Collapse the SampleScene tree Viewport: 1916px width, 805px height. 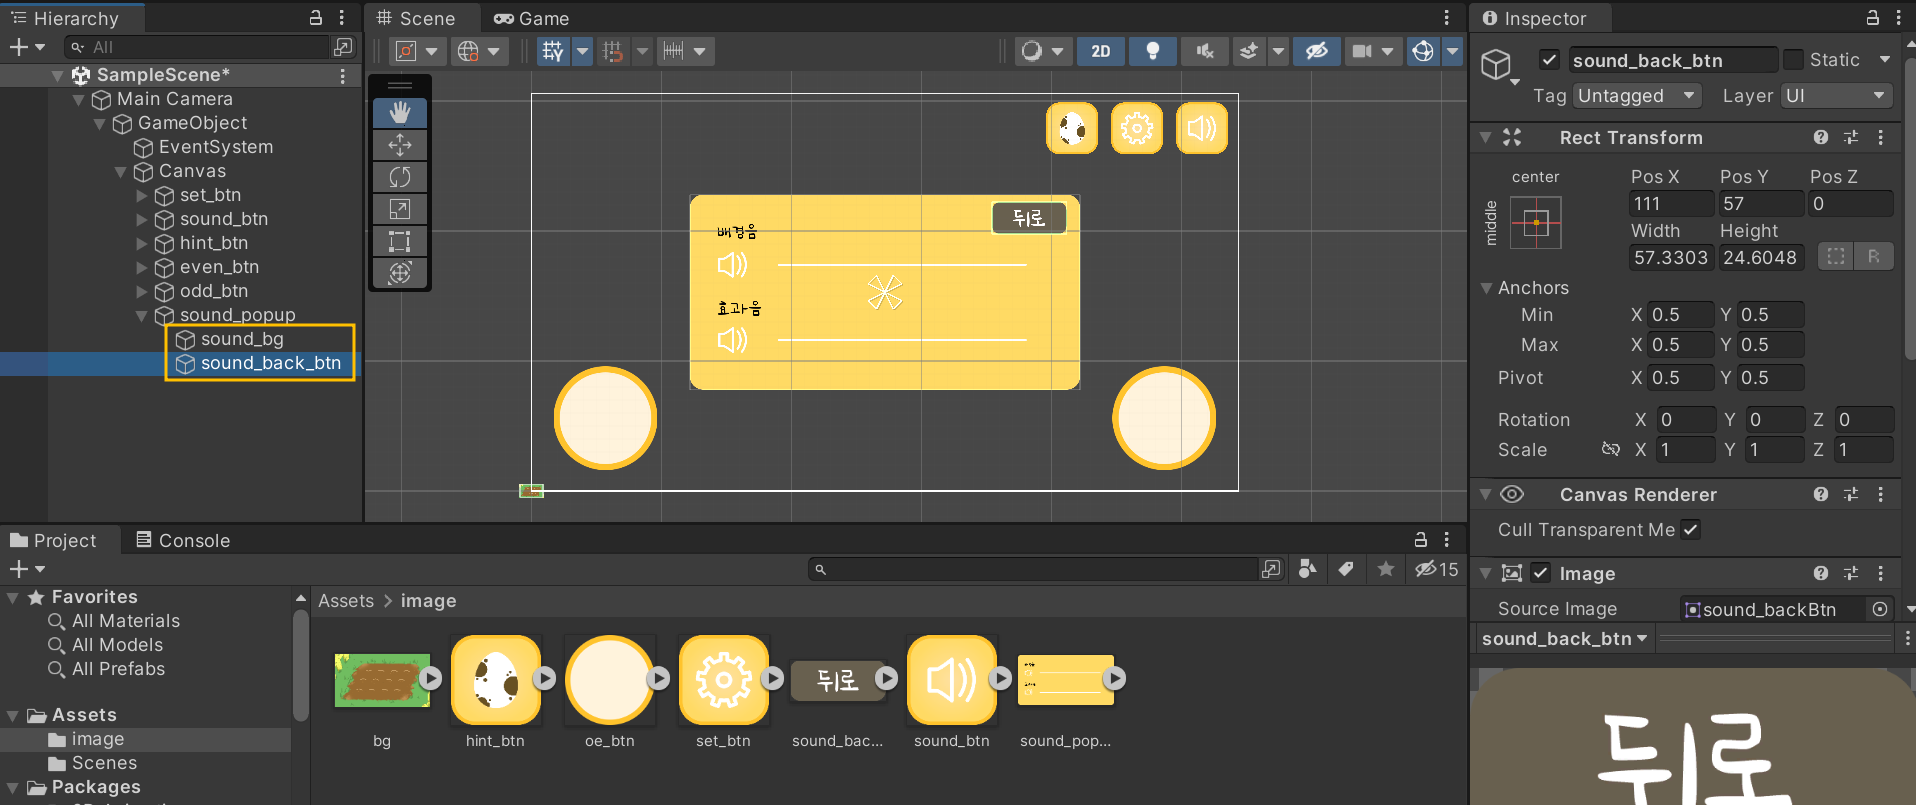tap(57, 75)
